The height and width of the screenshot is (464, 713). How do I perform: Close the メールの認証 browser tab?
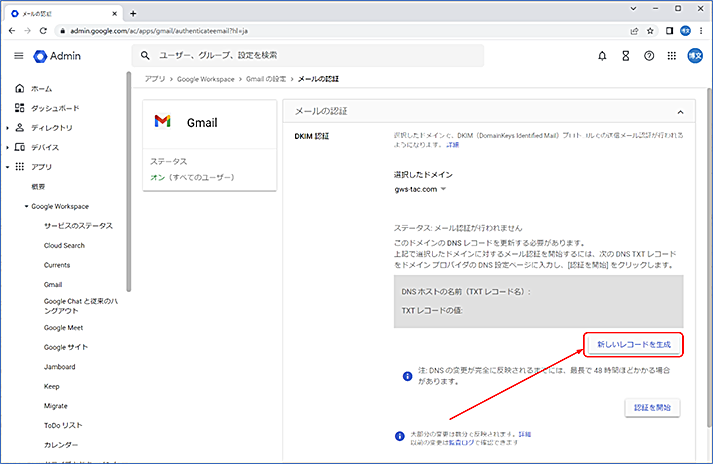pos(115,14)
